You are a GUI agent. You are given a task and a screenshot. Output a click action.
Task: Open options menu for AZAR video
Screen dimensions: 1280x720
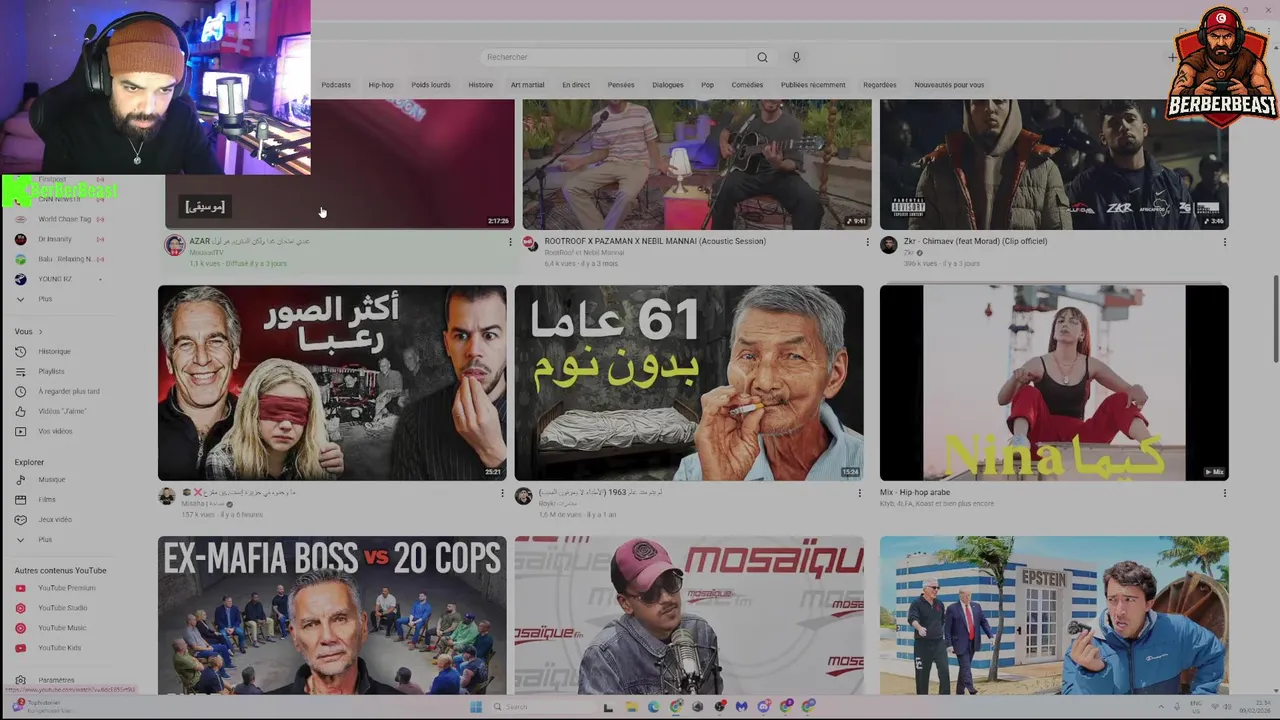tap(510, 242)
